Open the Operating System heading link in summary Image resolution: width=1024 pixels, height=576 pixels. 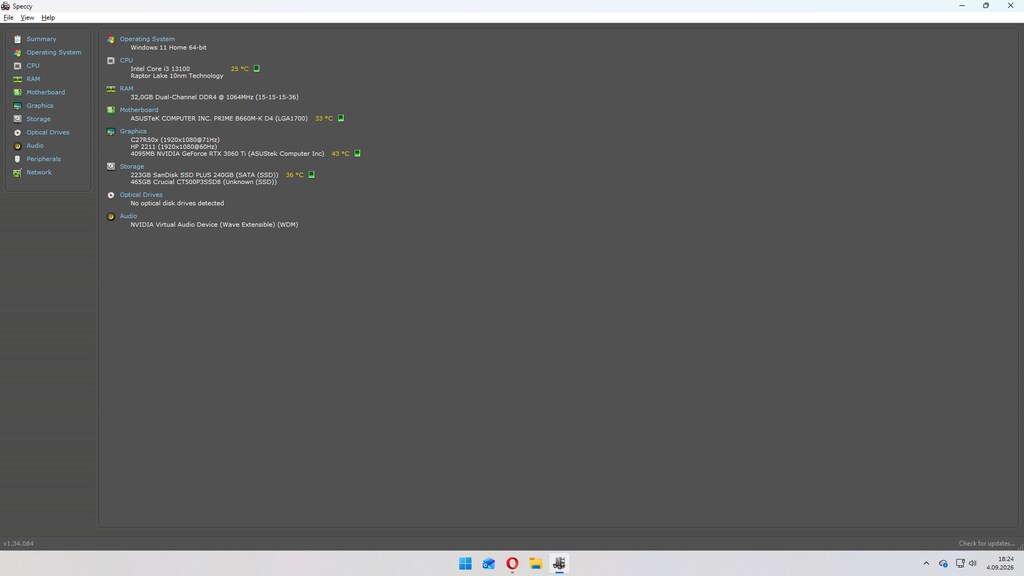(x=147, y=39)
